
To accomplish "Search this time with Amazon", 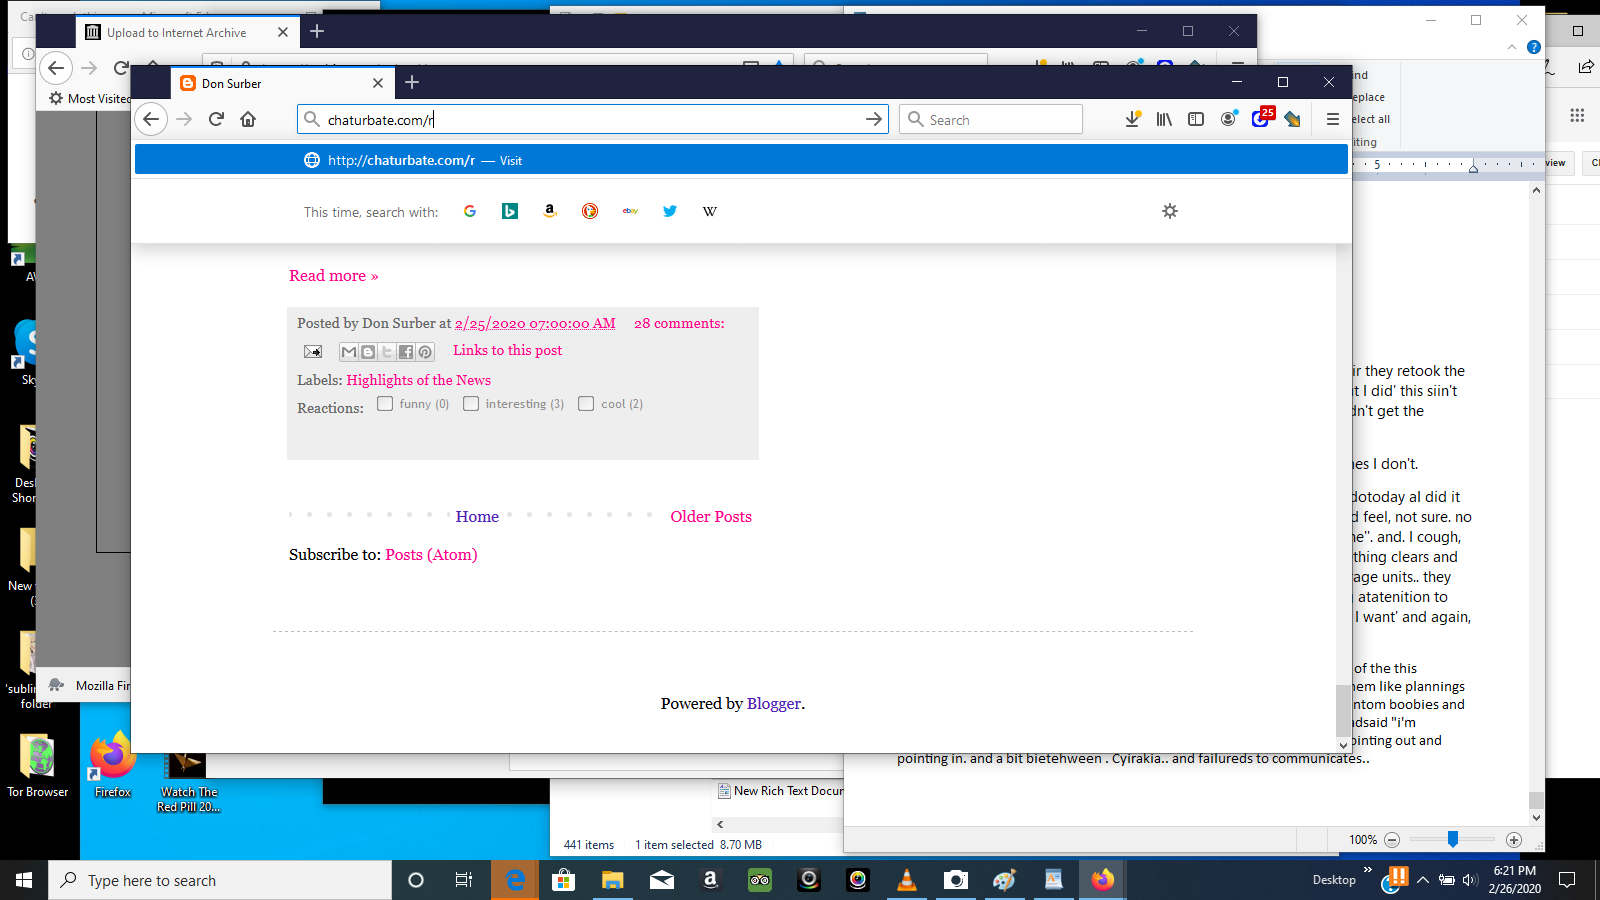I will (x=550, y=211).
